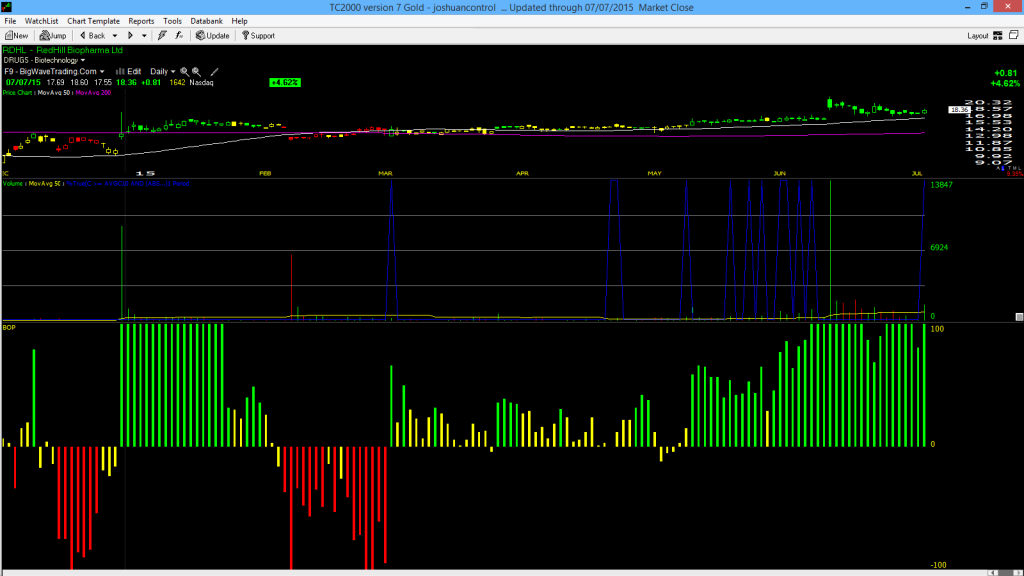Viewport: 1024px width, 576px height.
Task: Minimize the TC2000 window
Action: click(x=967, y=7)
